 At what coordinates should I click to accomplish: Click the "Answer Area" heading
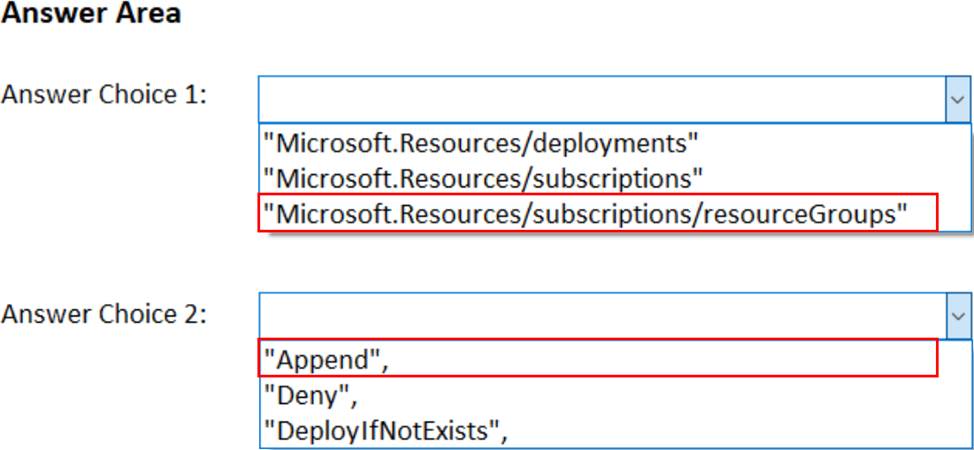[x=91, y=14]
